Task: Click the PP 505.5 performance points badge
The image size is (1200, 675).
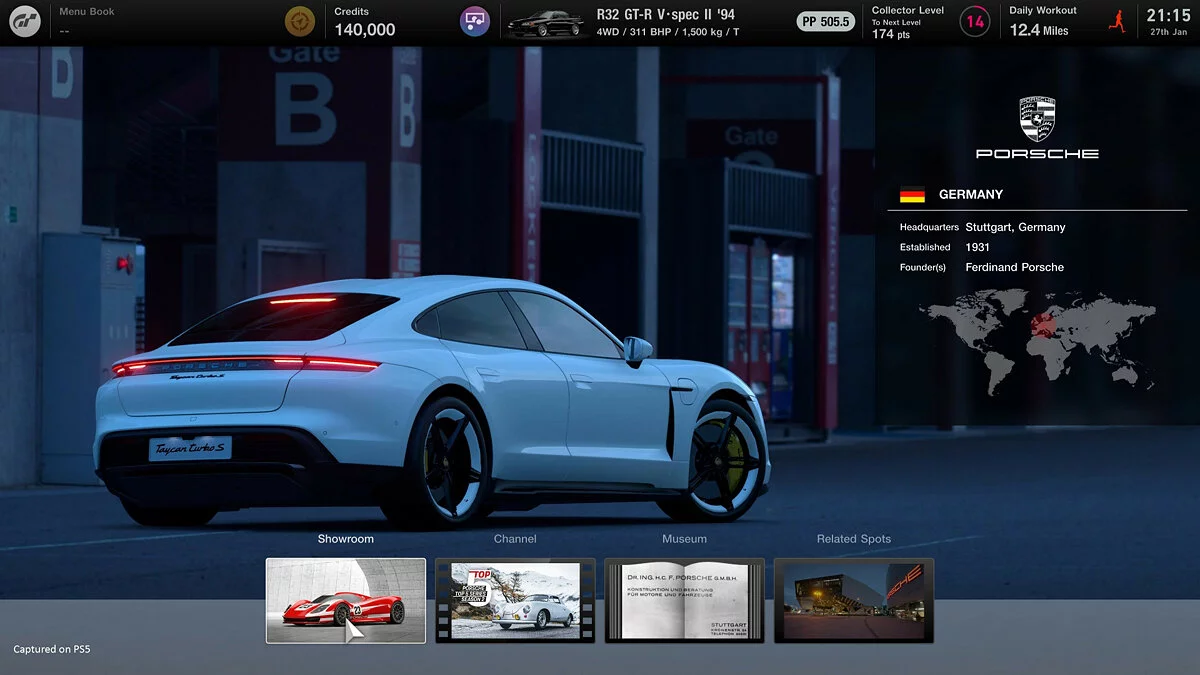Action: [825, 19]
